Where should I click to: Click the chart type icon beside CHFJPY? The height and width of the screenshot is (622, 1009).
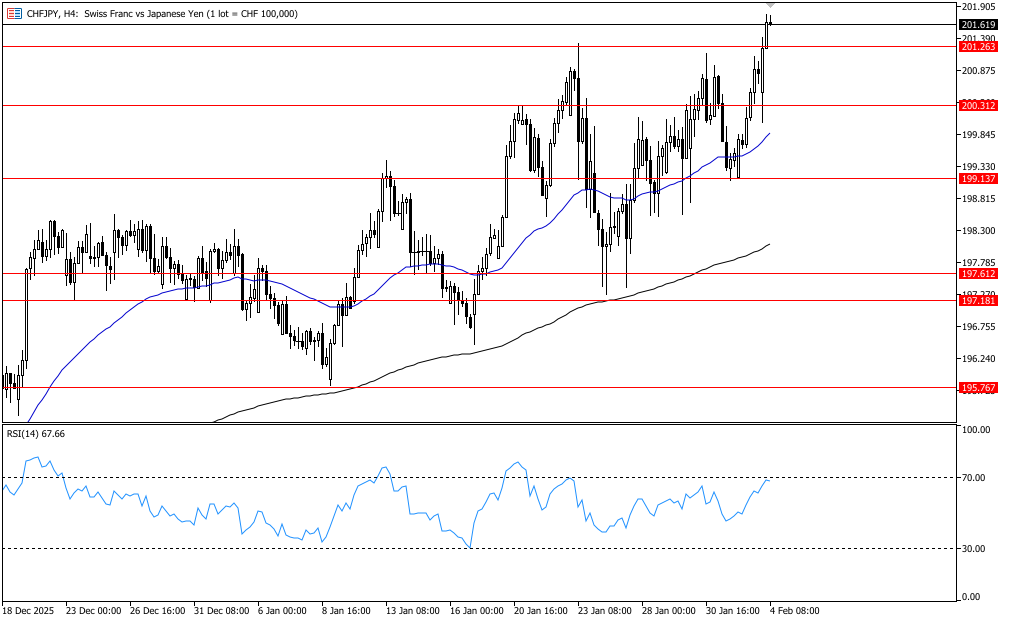[14, 13]
